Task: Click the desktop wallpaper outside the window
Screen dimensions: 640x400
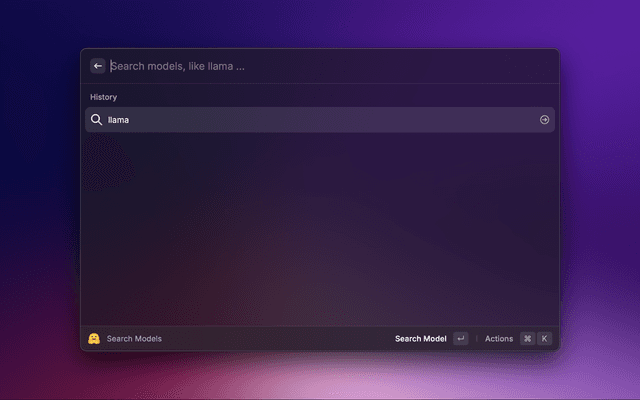Action: (x=600, y=200)
